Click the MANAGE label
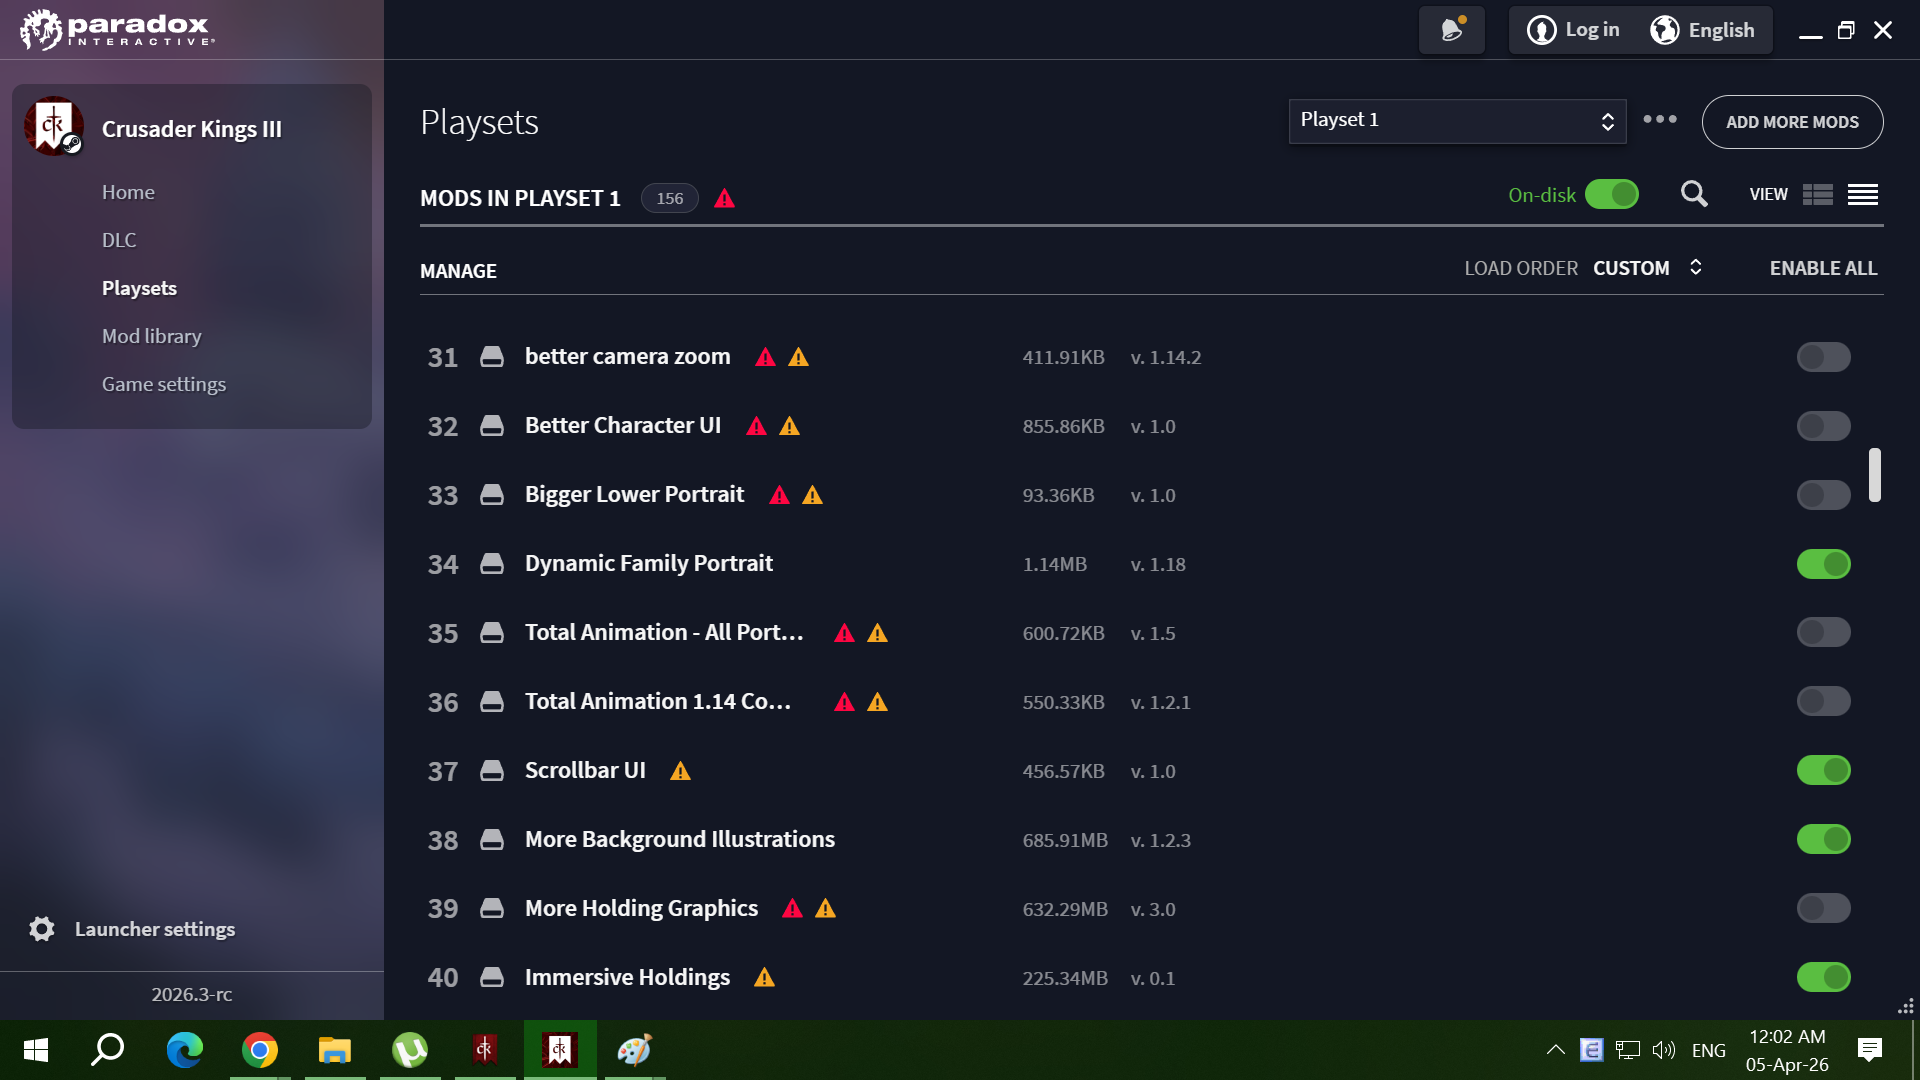1920x1080 pixels. pyautogui.click(x=458, y=271)
